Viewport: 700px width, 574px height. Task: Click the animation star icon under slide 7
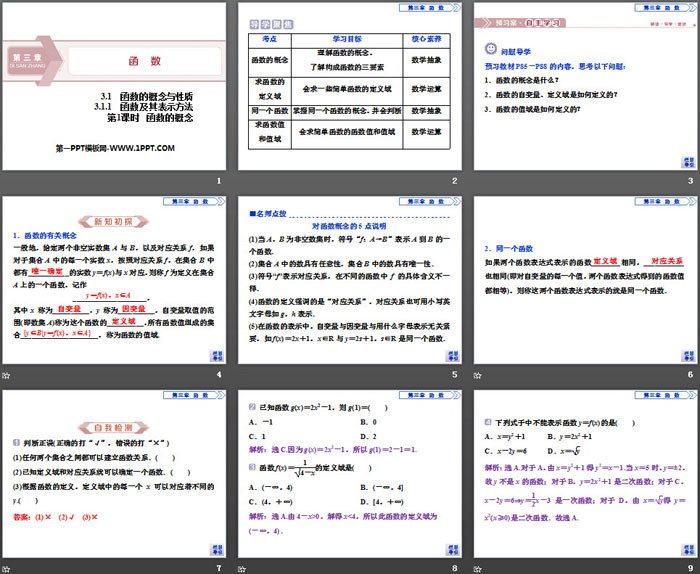point(6,569)
